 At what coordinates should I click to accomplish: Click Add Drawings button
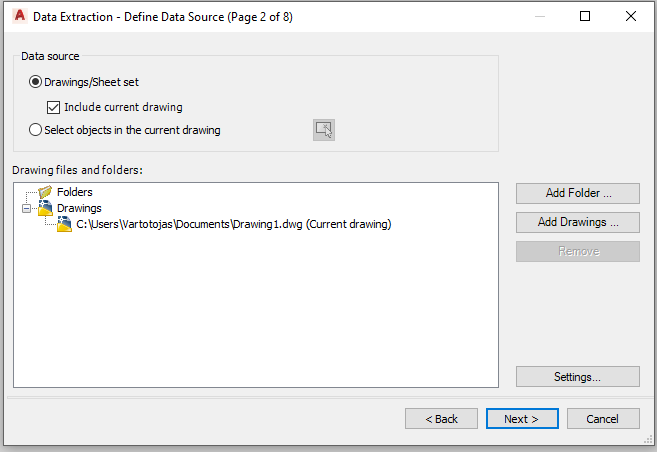coord(578,222)
